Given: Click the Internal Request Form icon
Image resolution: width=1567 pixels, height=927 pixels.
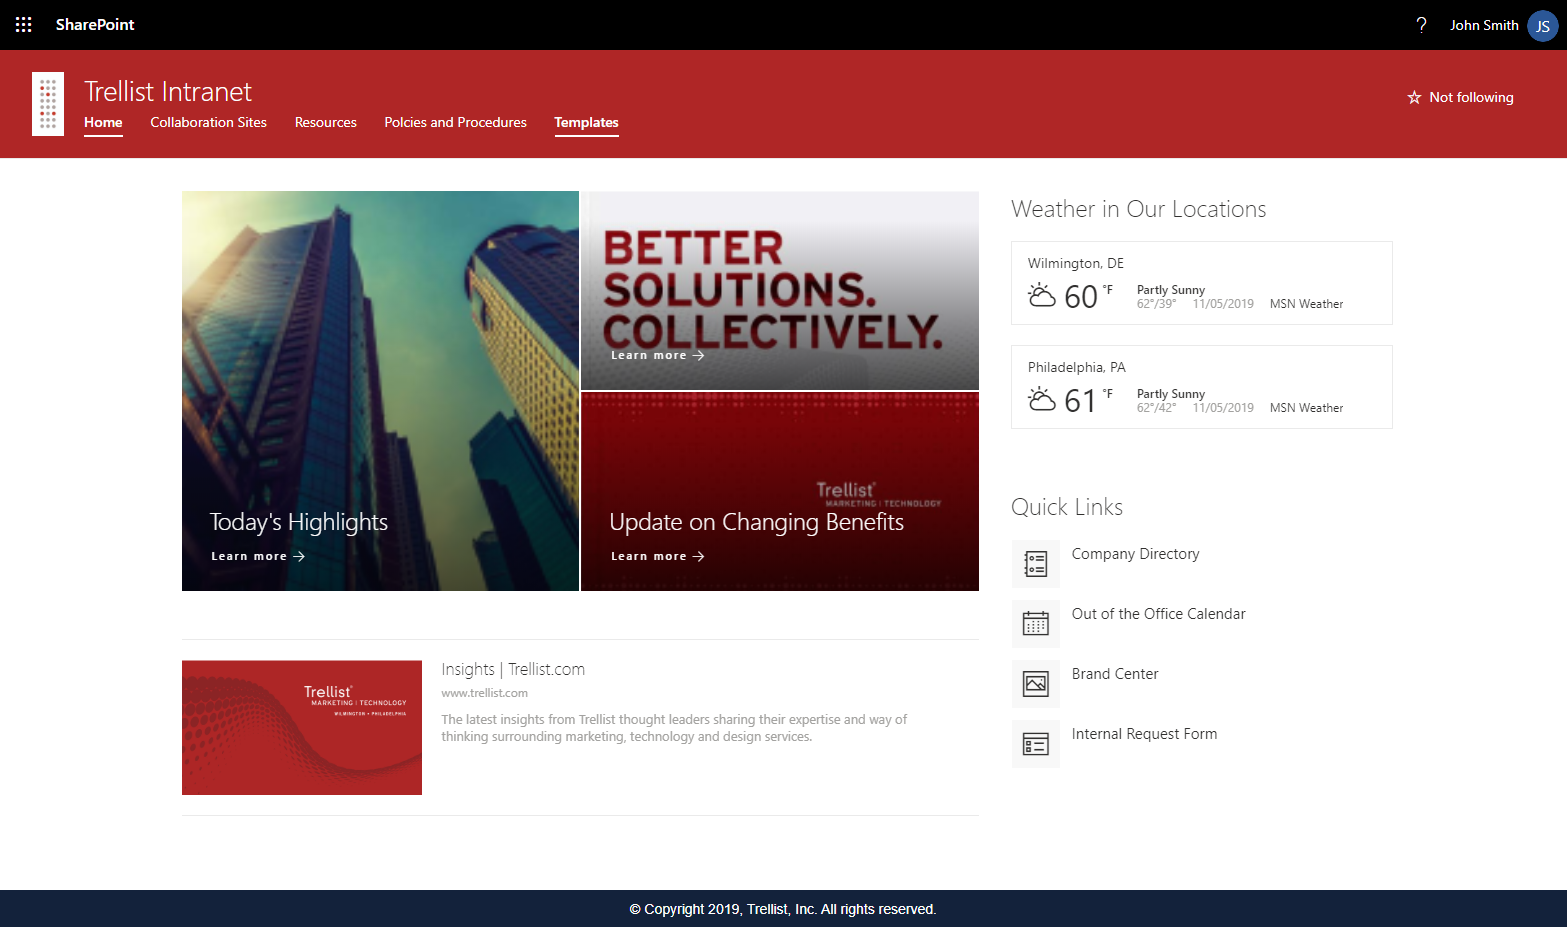Looking at the screenshot, I should point(1036,744).
